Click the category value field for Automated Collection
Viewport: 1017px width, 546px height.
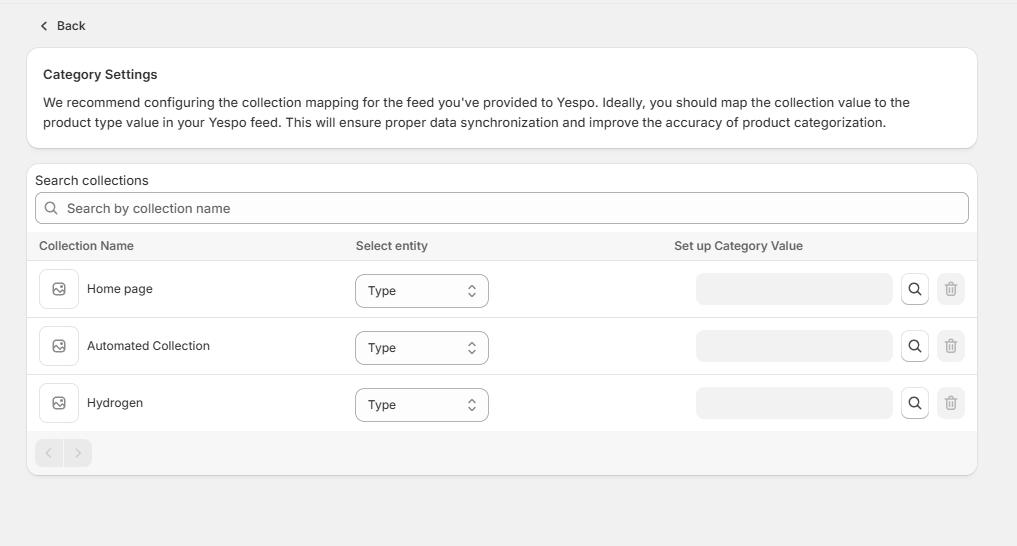794,346
